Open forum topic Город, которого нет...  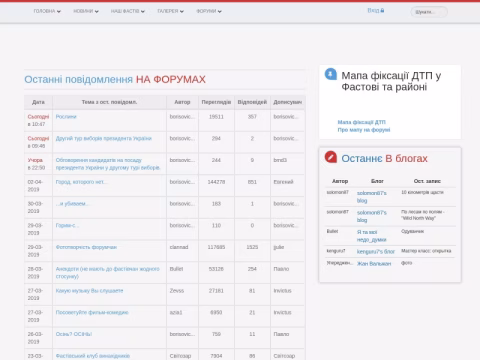point(81,182)
